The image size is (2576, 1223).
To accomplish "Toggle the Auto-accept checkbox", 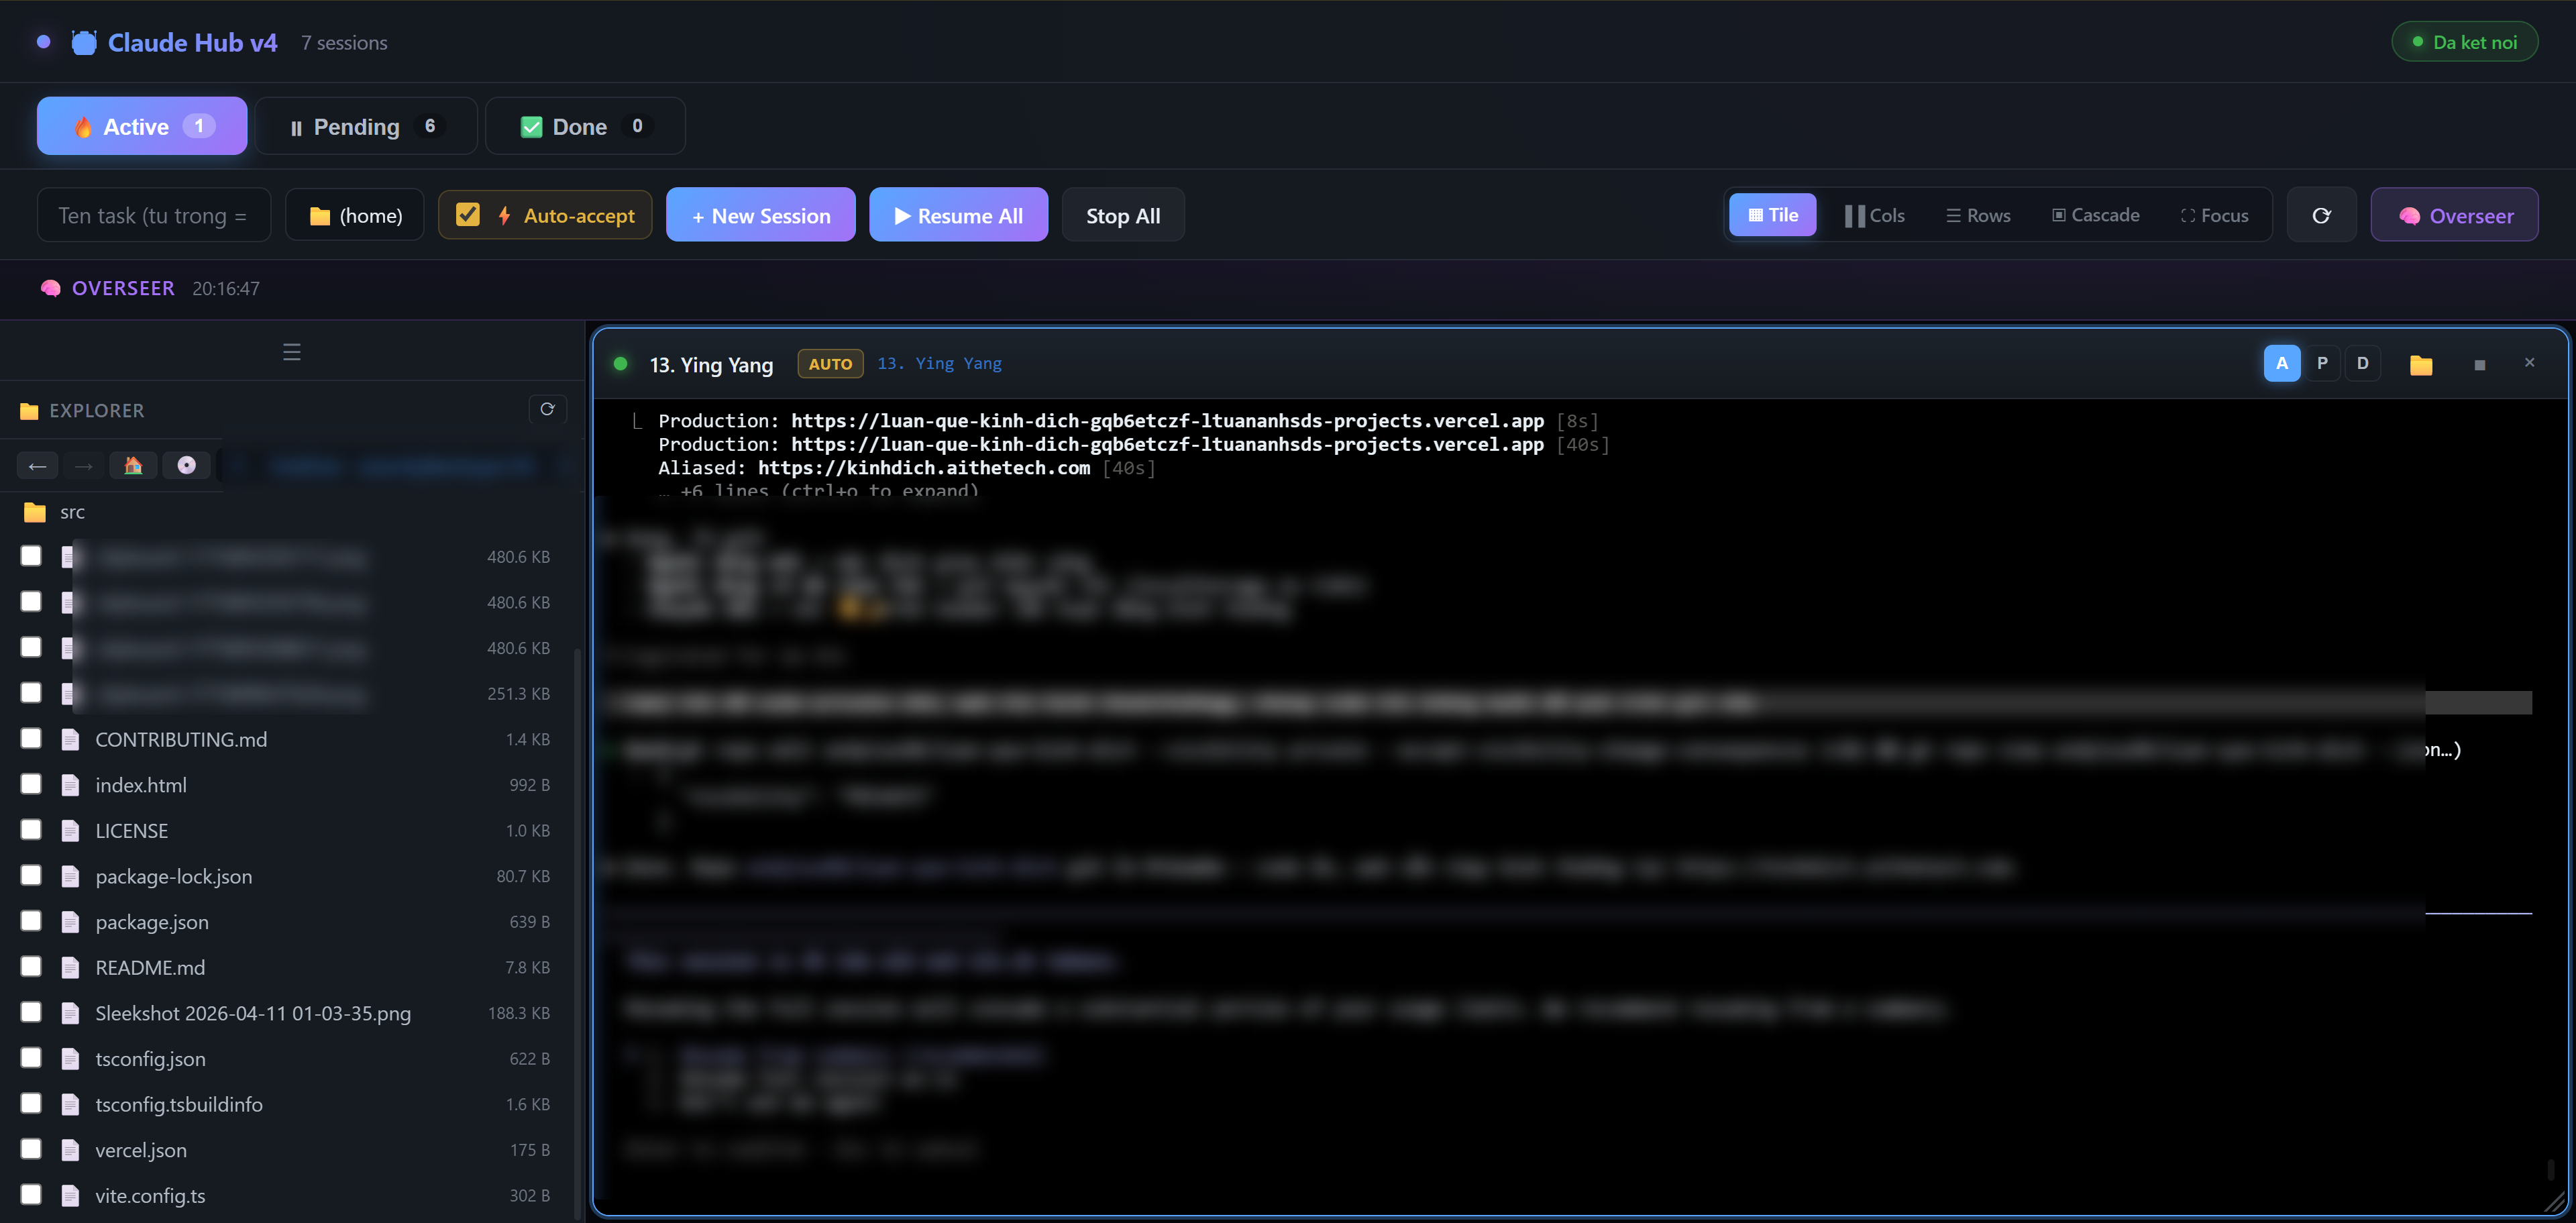I will coord(467,215).
